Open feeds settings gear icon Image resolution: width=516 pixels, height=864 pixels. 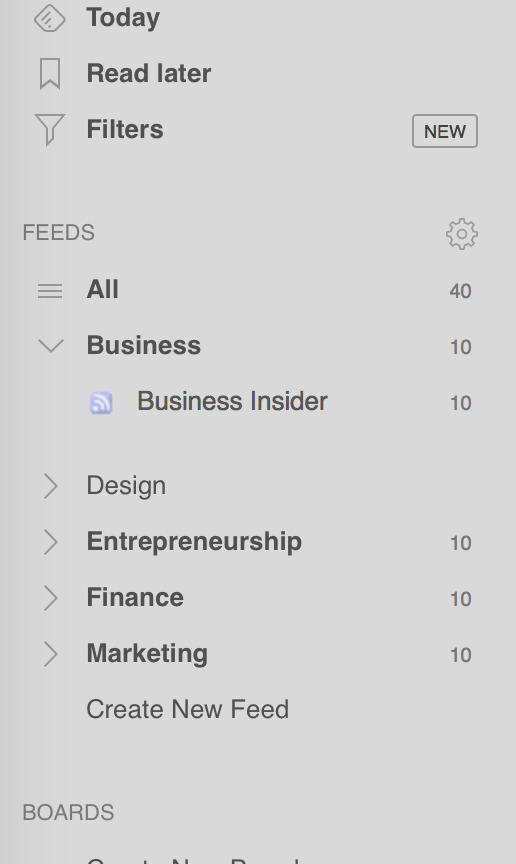point(461,234)
